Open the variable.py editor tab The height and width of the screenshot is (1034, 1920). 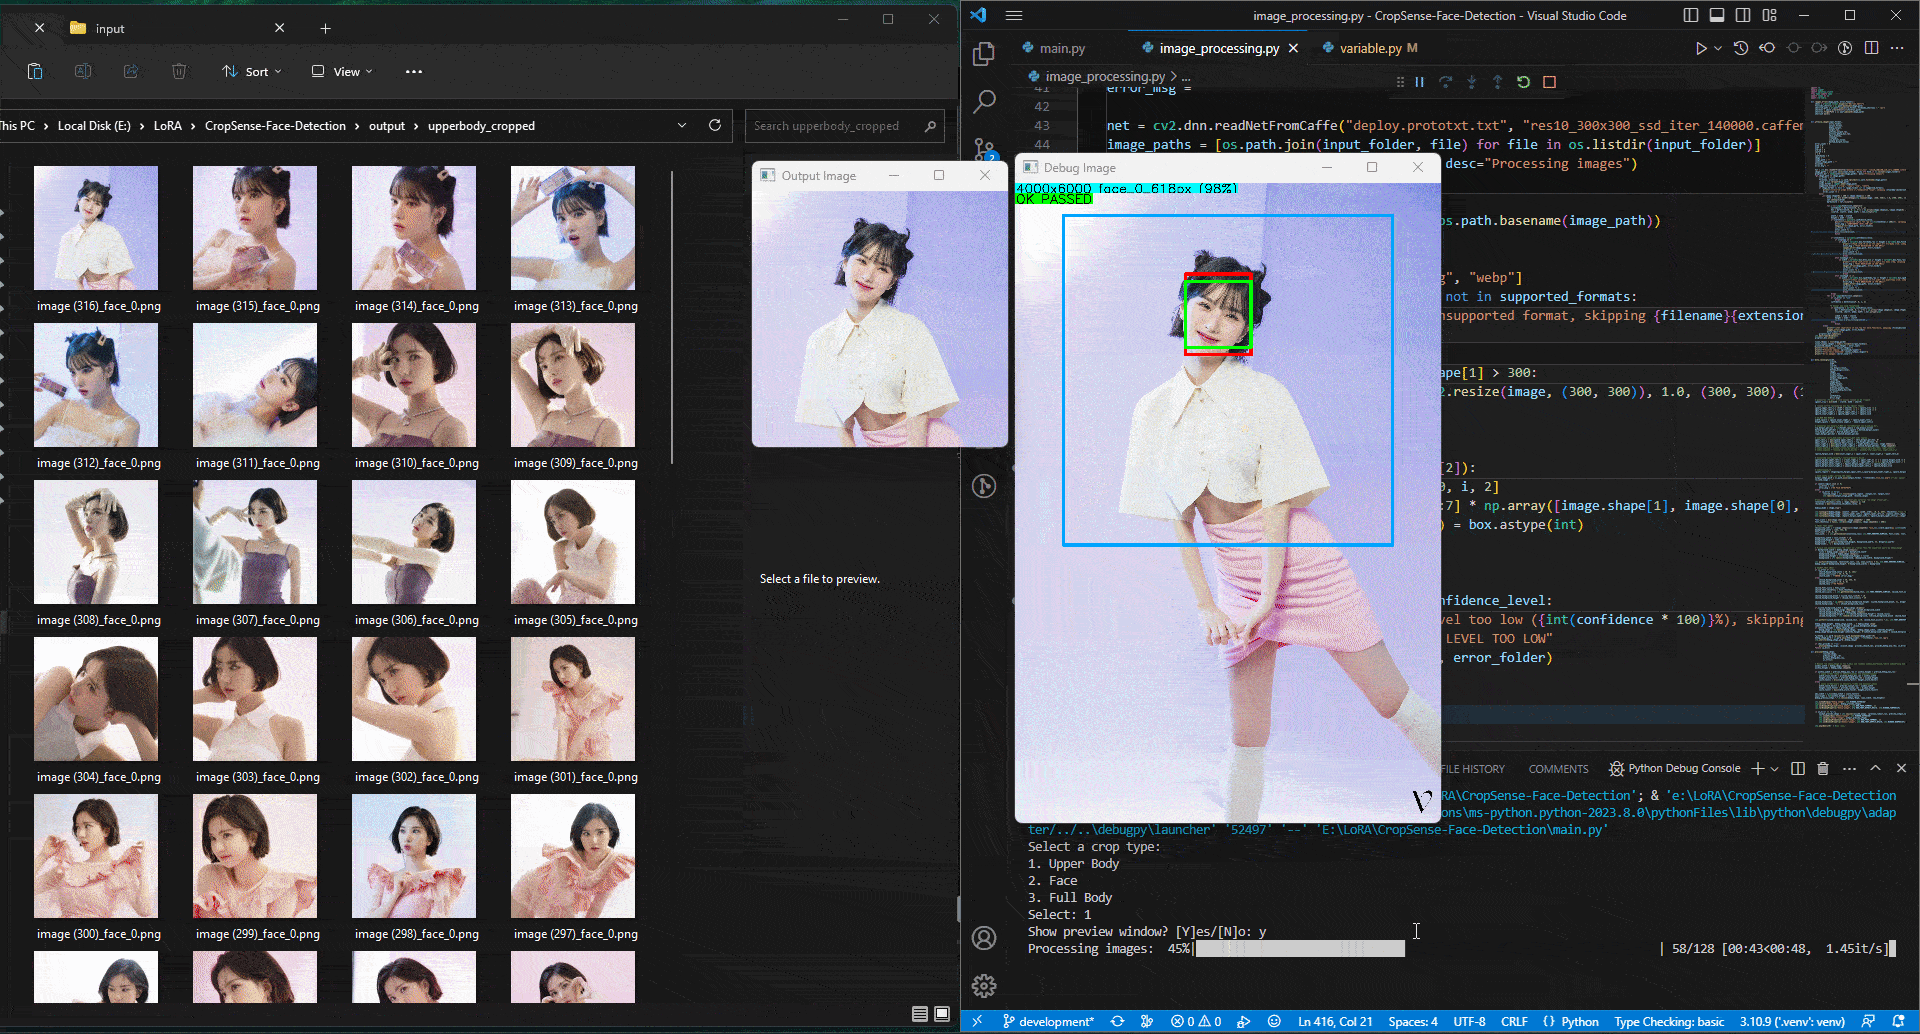(1369, 48)
